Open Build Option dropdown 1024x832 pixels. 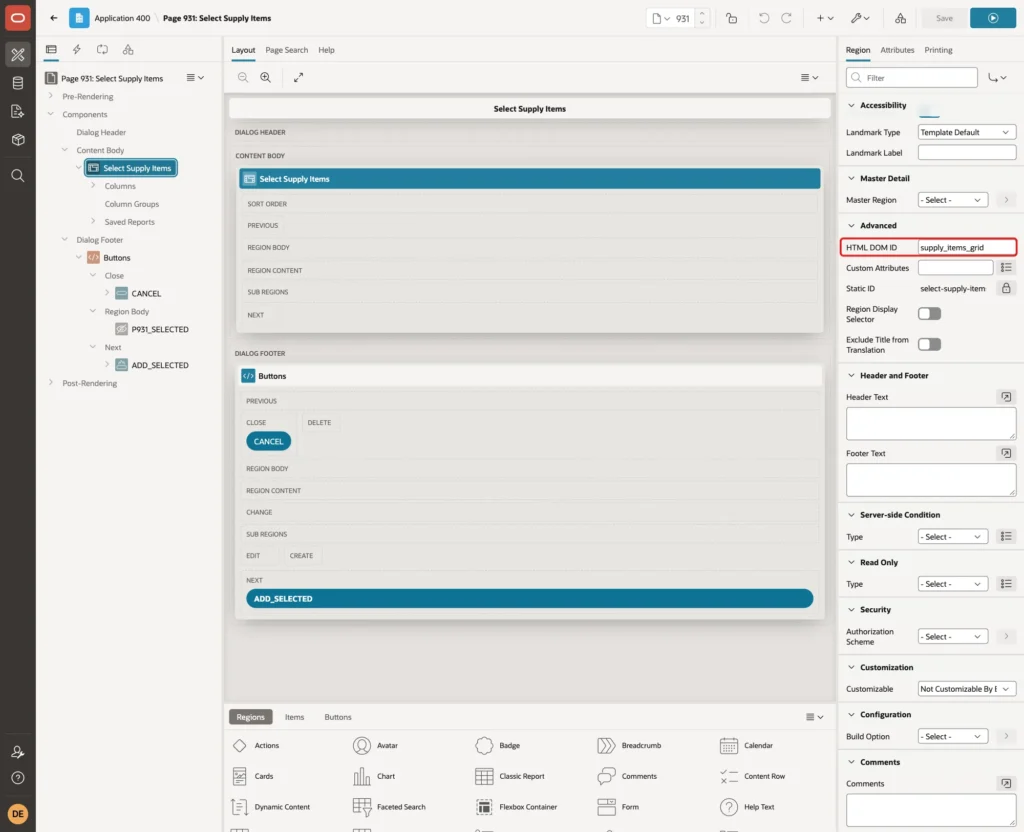click(953, 737)
